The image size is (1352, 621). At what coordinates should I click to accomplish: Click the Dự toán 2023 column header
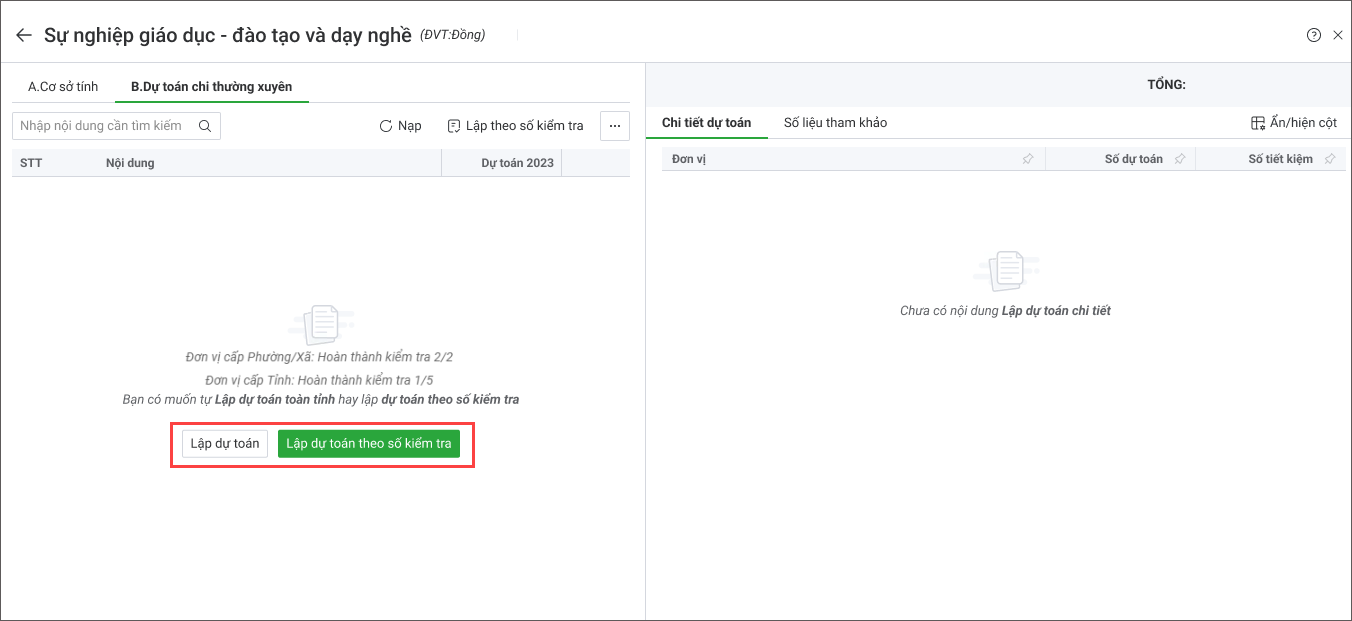point(516,163)
